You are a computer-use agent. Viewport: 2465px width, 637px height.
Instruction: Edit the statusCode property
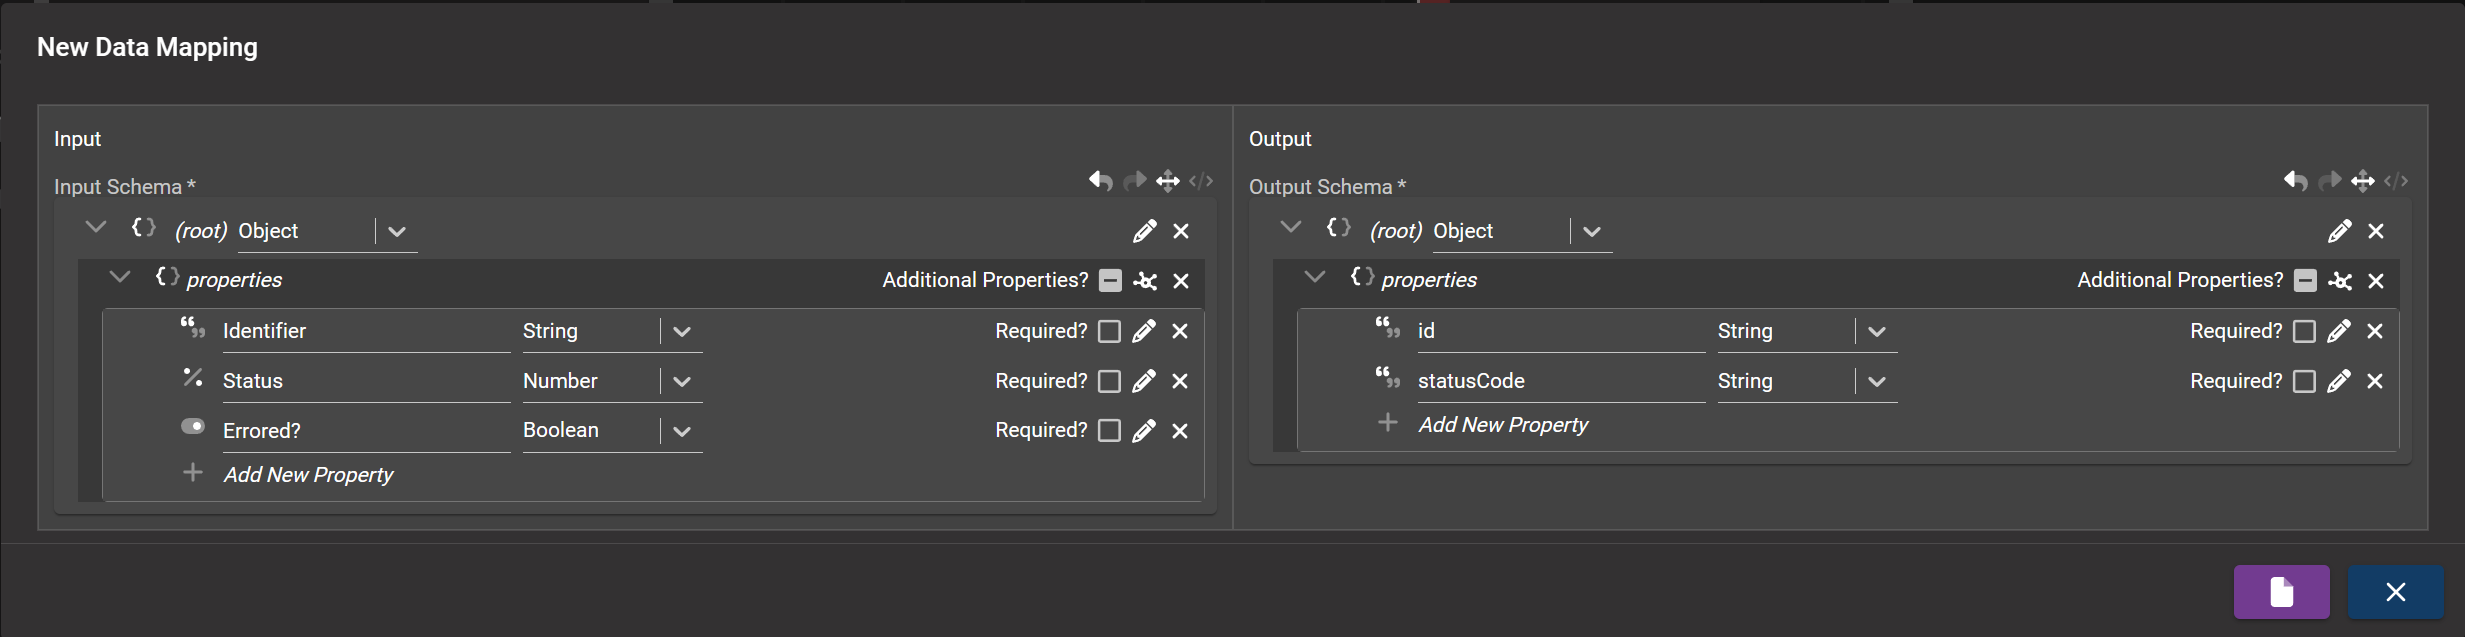pos(2339,381)
